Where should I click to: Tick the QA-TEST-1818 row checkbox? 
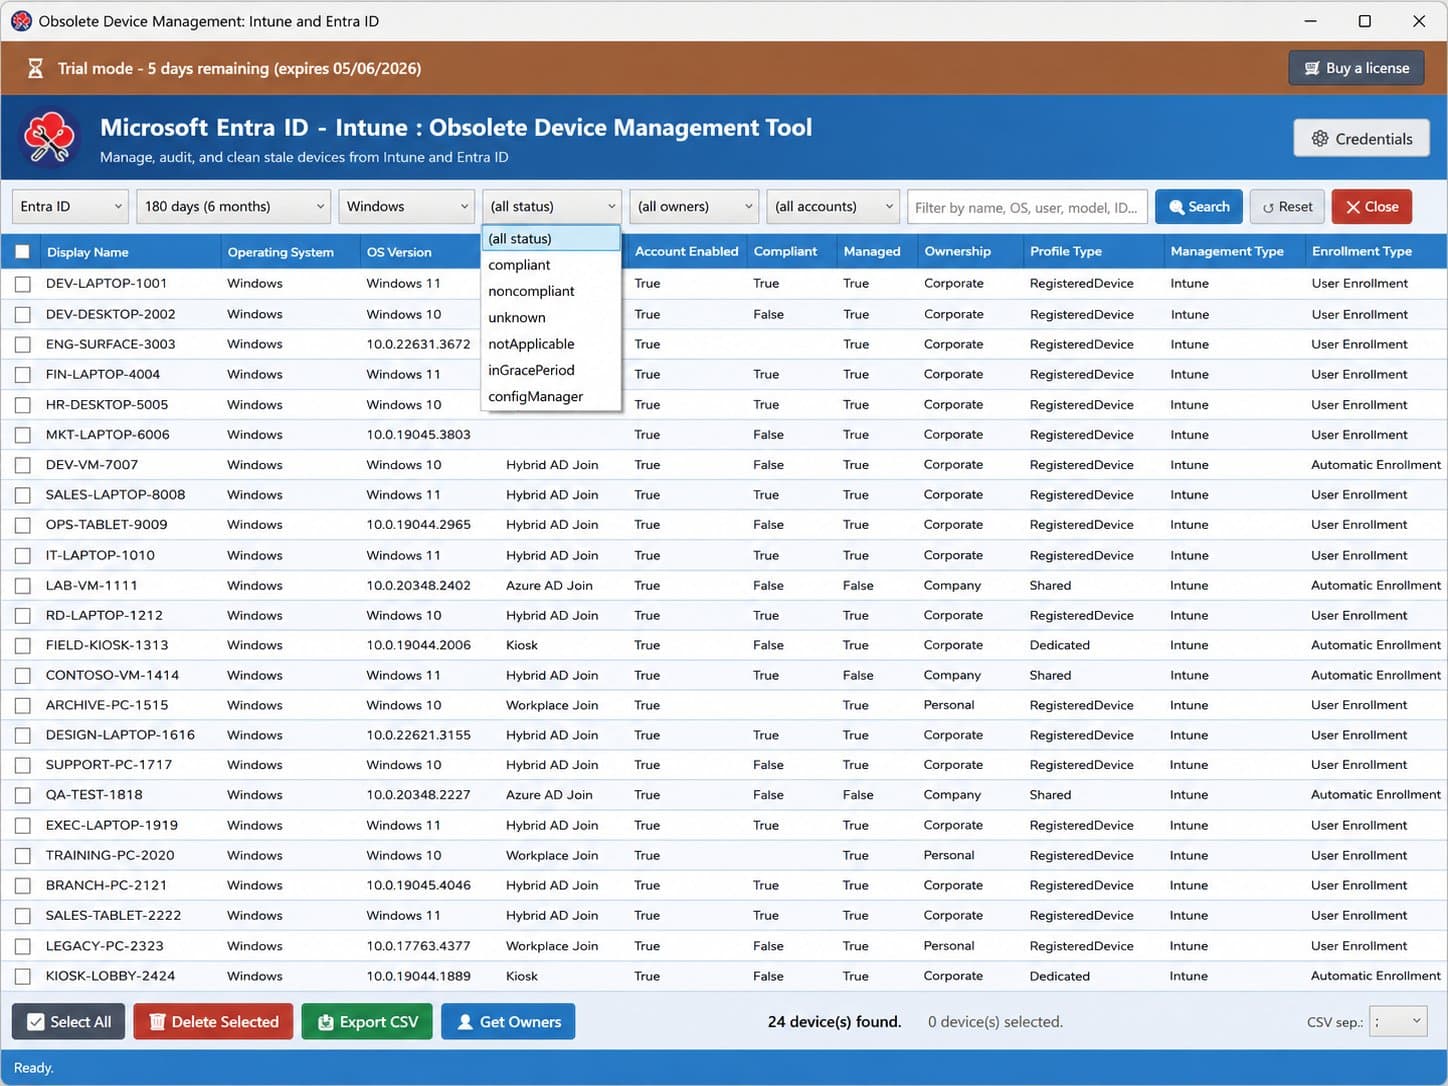22,796
